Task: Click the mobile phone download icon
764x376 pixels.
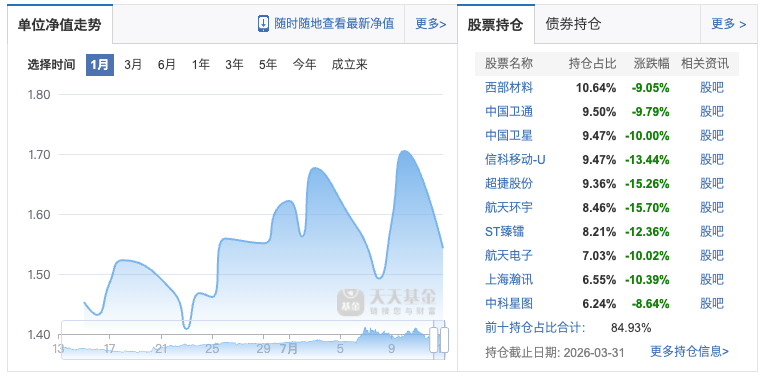Action: [x=263, y=23]
